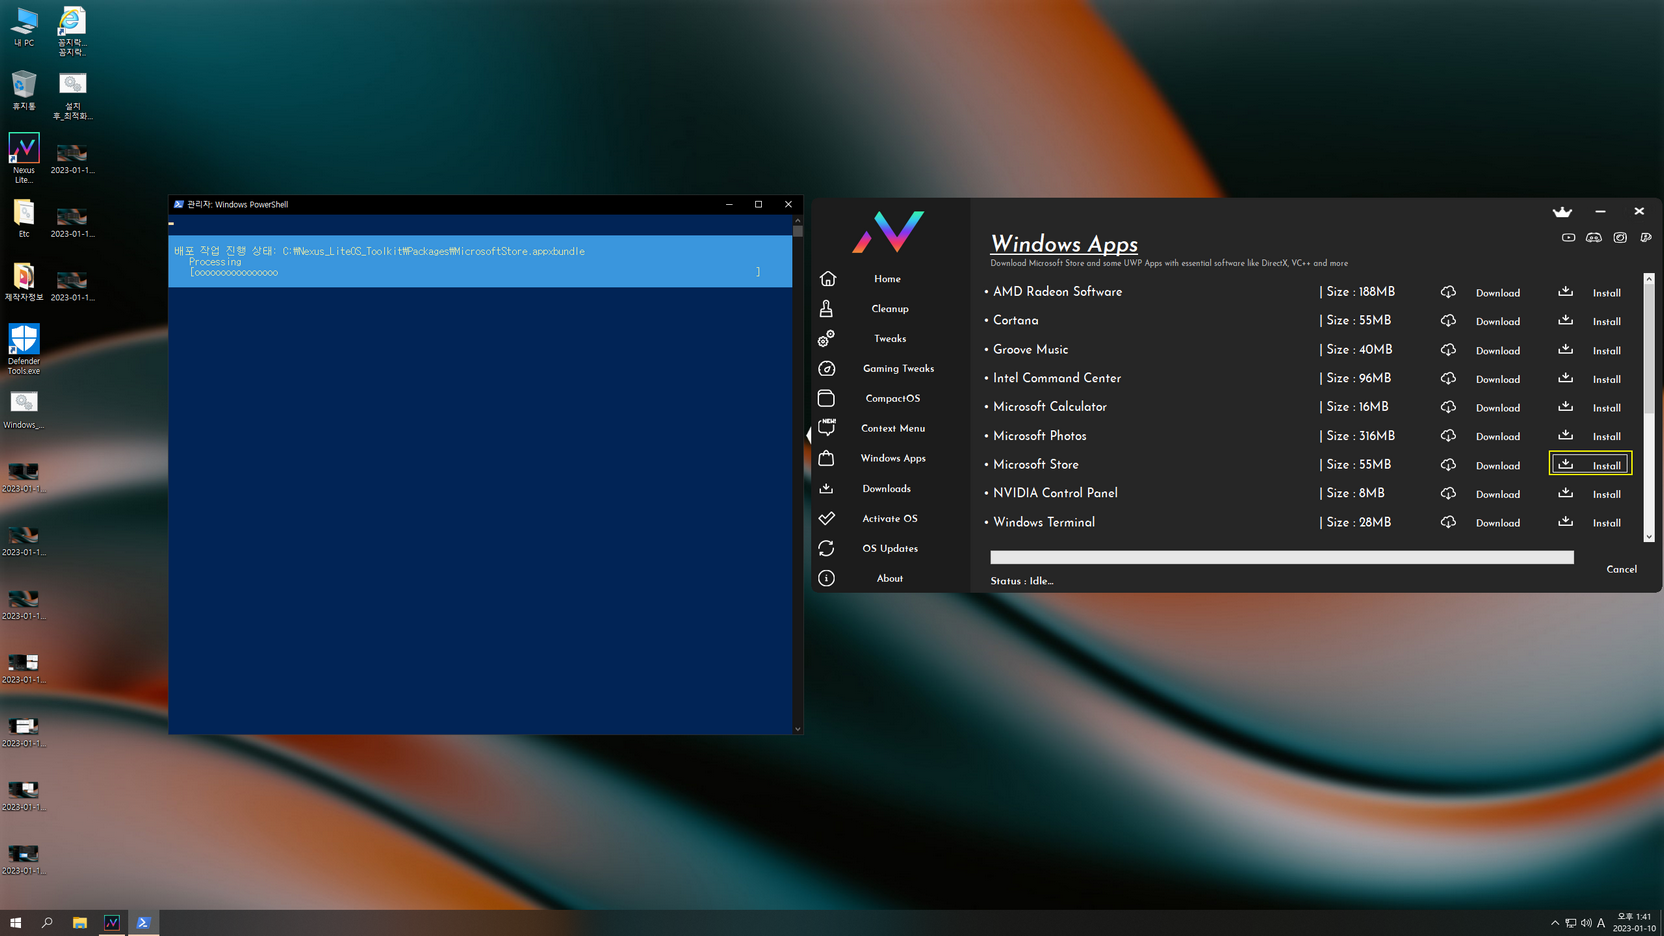Screen dimensions: 1664x936
Task: Select the Recycle Bin desktop icon
Action: (x=24, y=90)
